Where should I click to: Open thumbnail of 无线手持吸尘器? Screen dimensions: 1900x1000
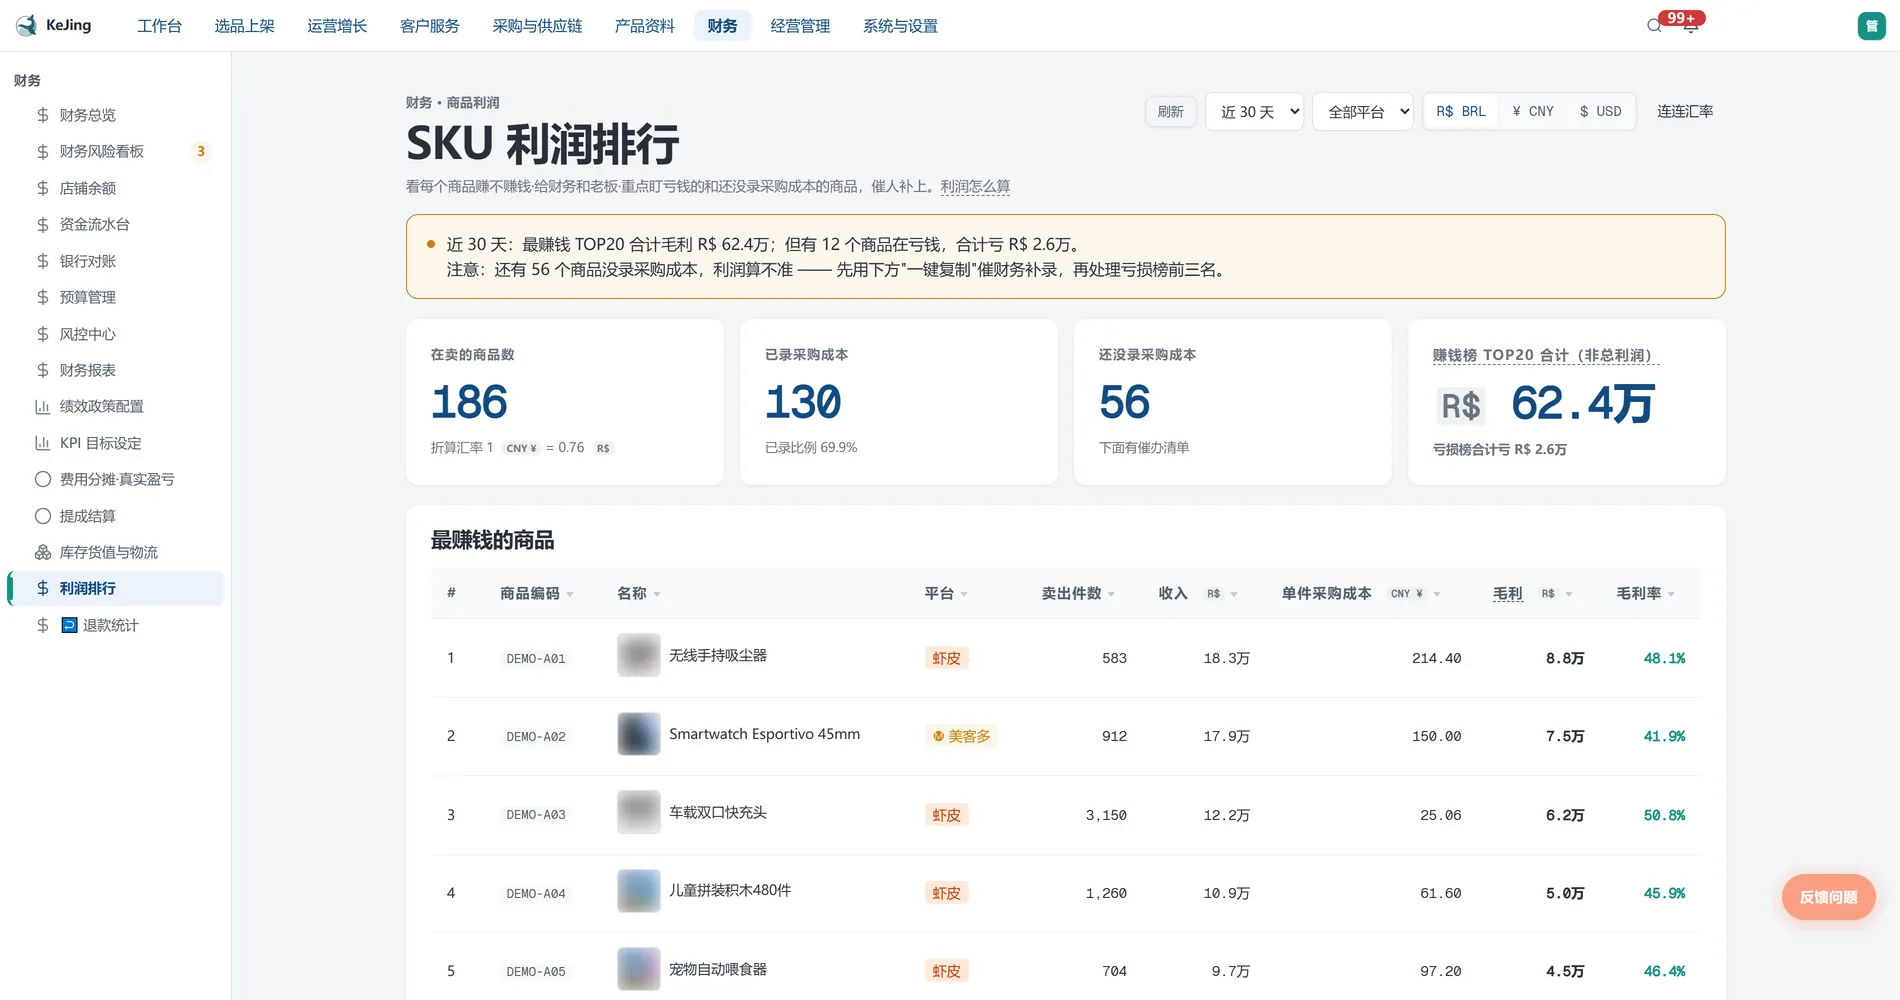coord(639,656)
